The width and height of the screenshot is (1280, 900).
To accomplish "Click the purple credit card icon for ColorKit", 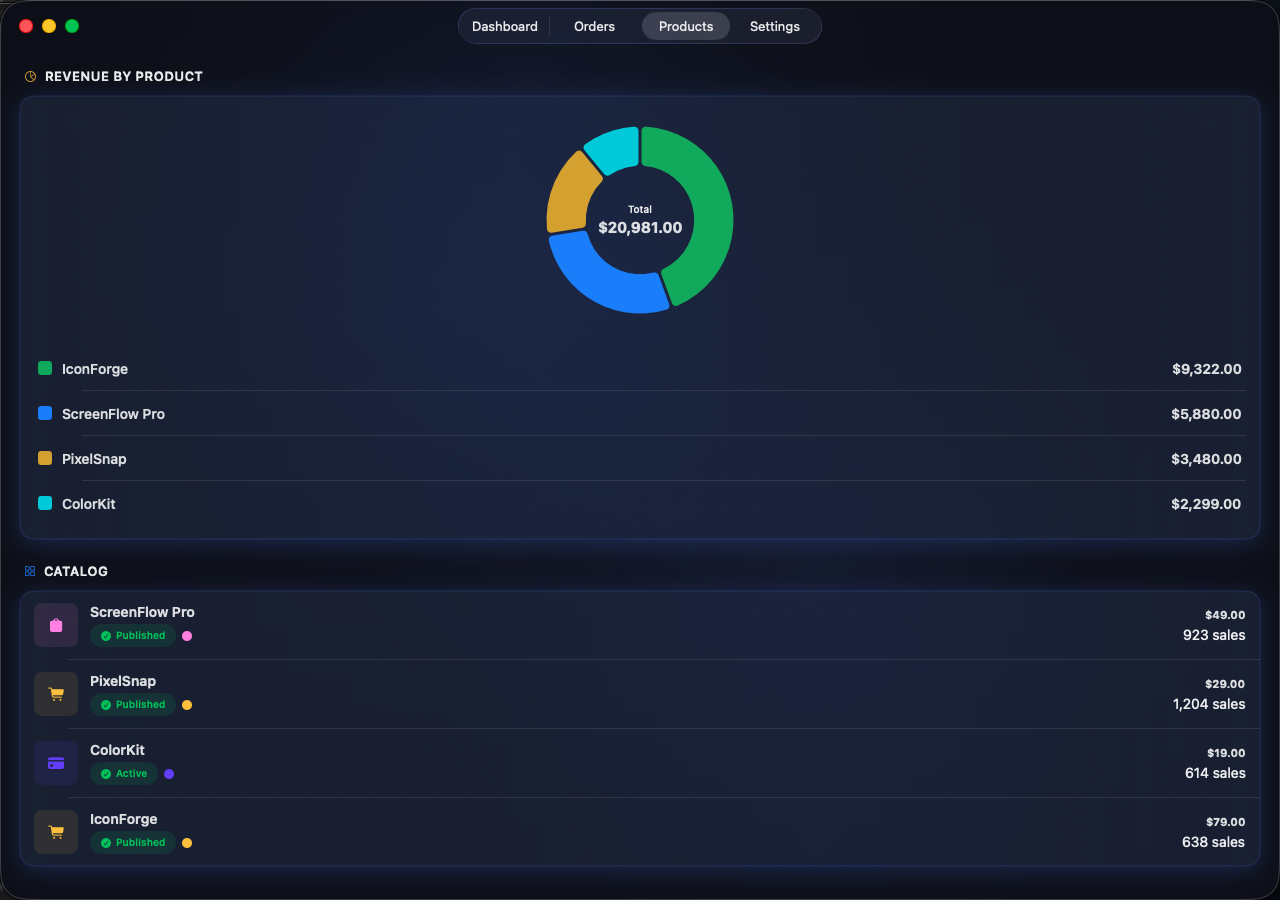I will 56,762.
